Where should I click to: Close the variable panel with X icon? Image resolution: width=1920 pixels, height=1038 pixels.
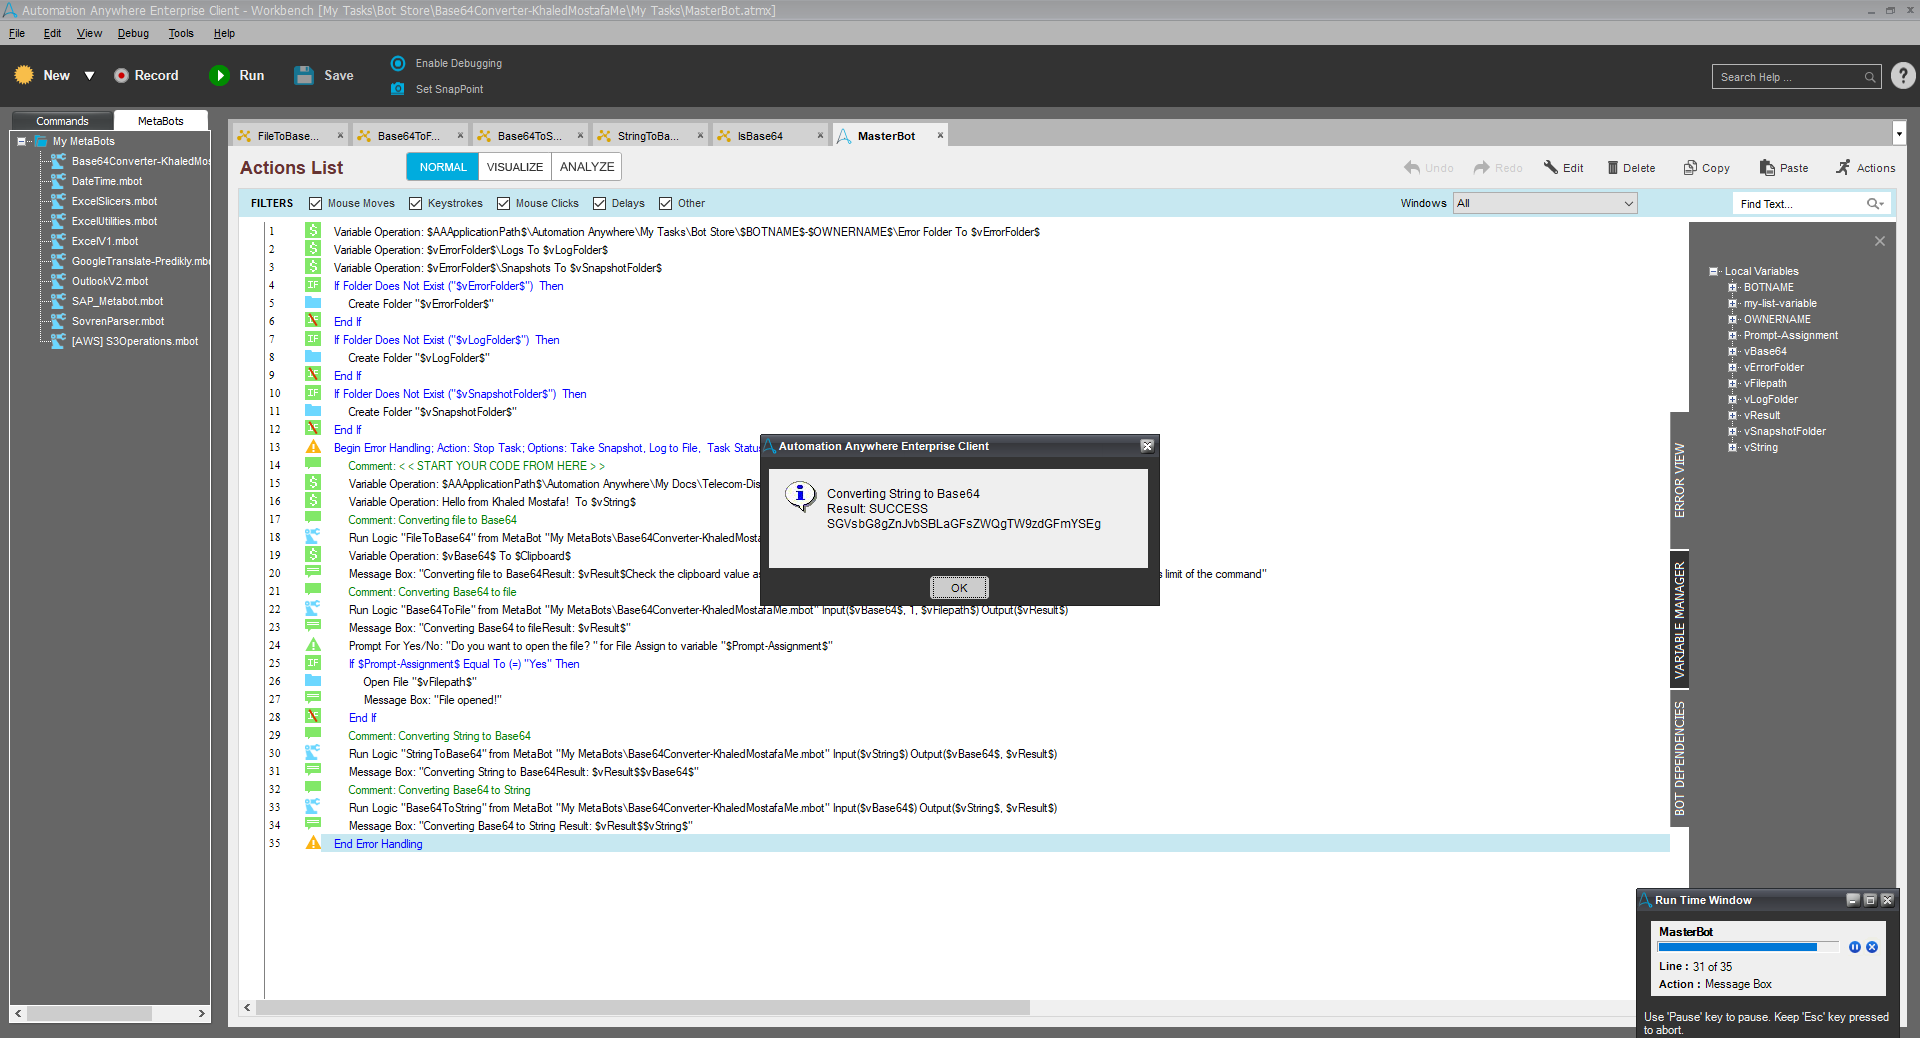tap(1880, 241)
